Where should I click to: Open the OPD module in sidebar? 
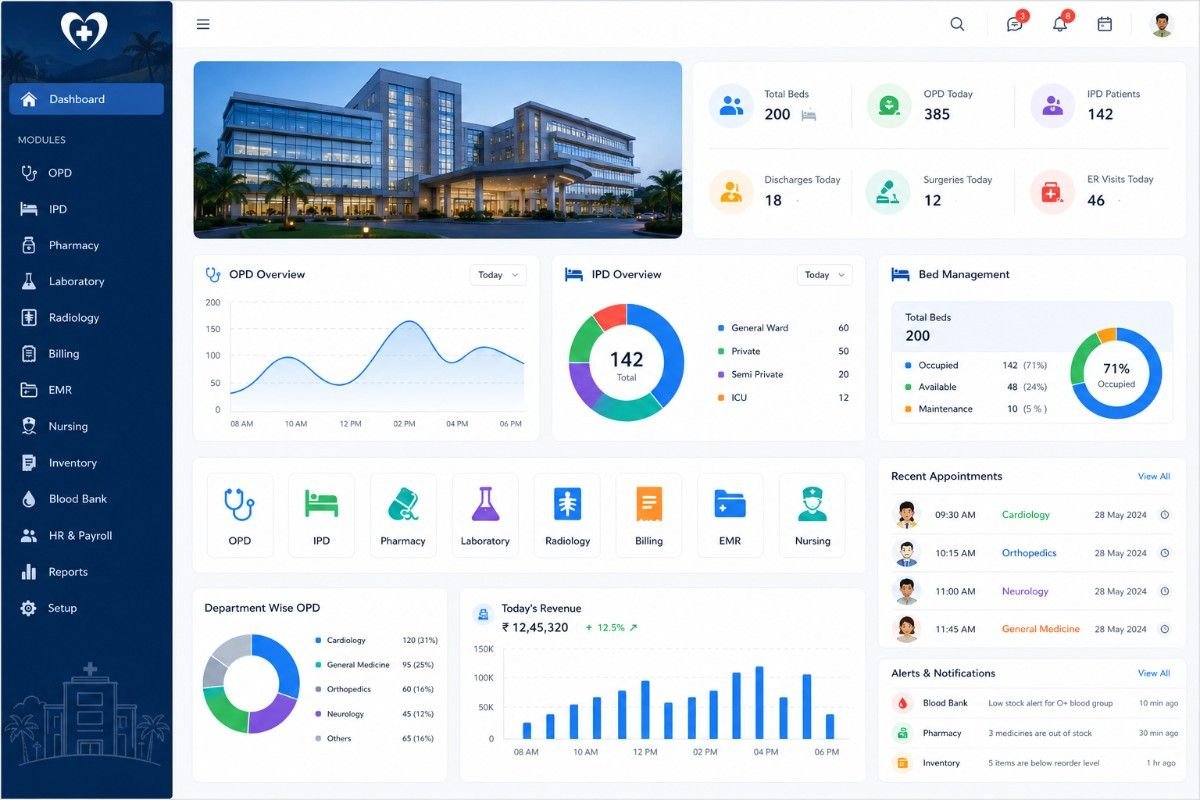(86, 173)
